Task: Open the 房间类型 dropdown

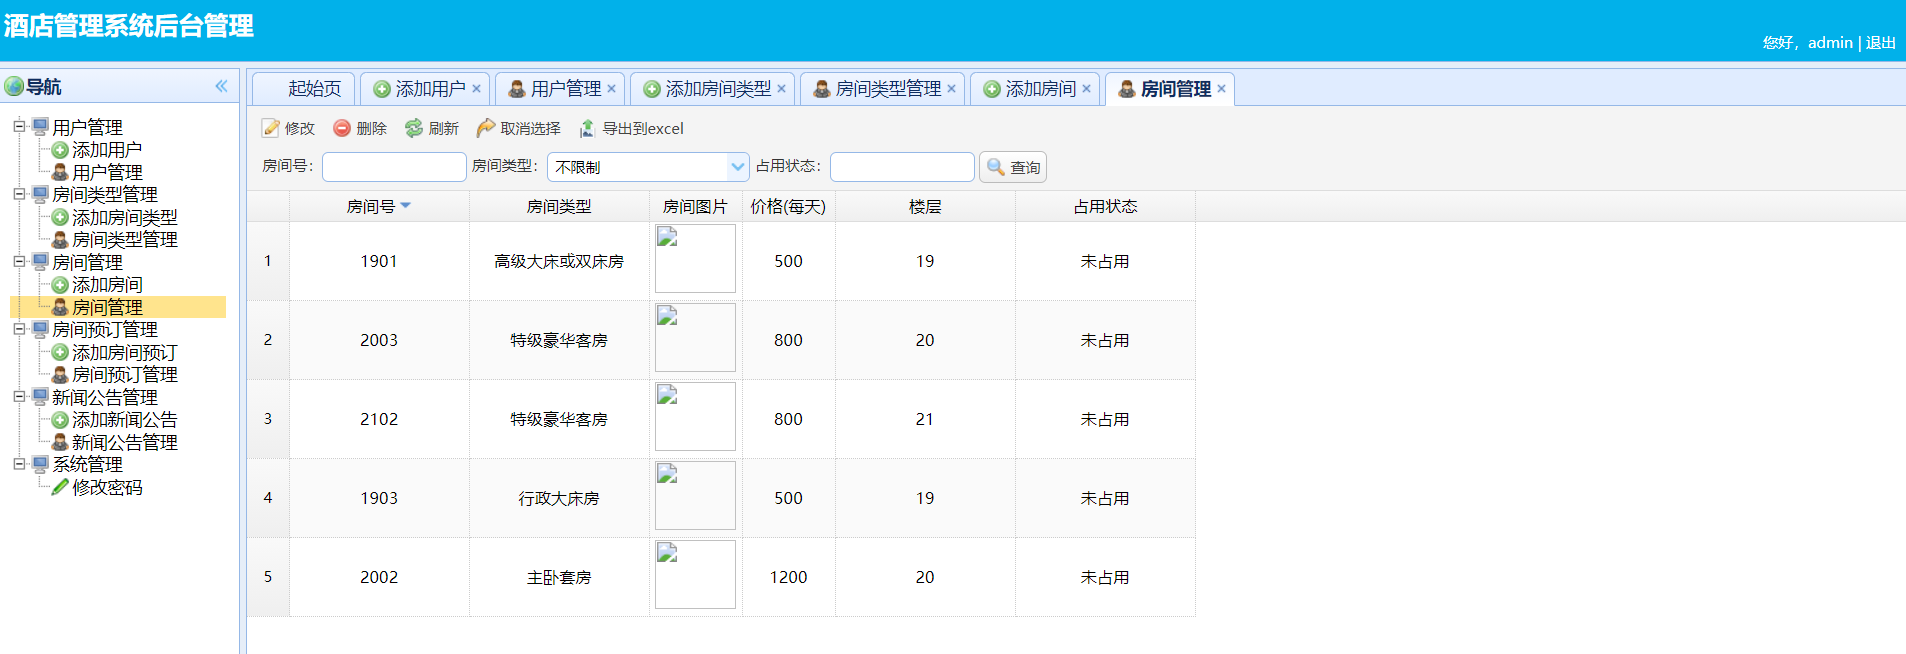Action: pyautogui.click(x=738, y=167)
